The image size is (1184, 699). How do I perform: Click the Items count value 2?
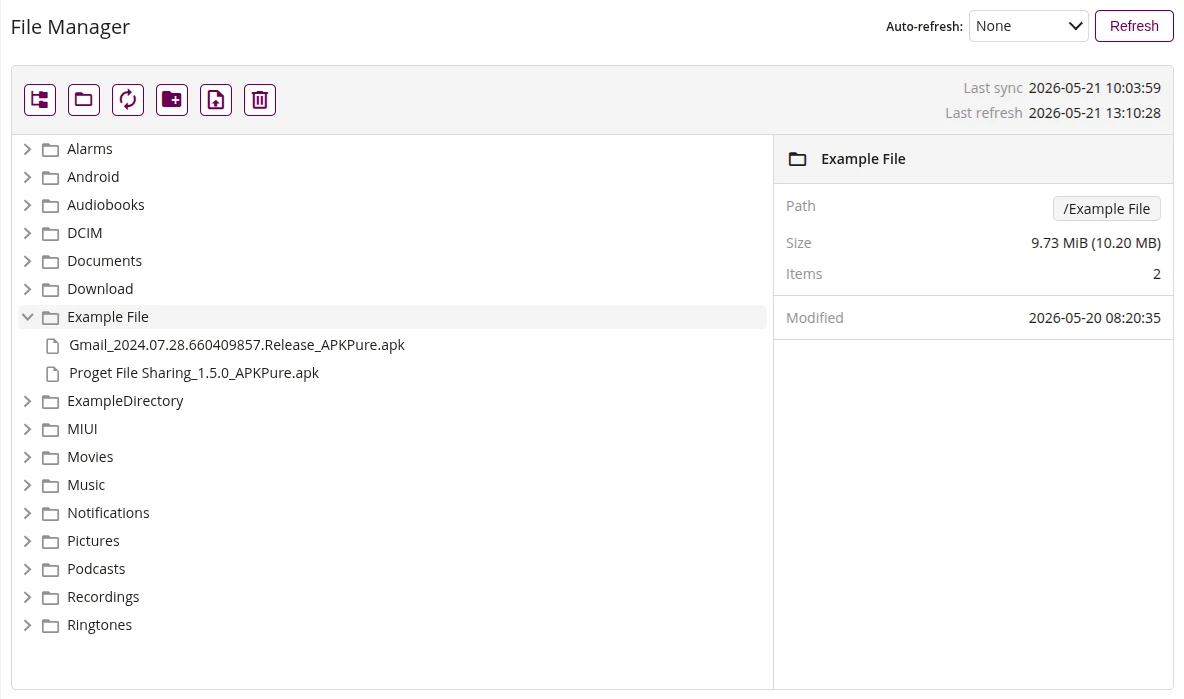(1156, 274)
